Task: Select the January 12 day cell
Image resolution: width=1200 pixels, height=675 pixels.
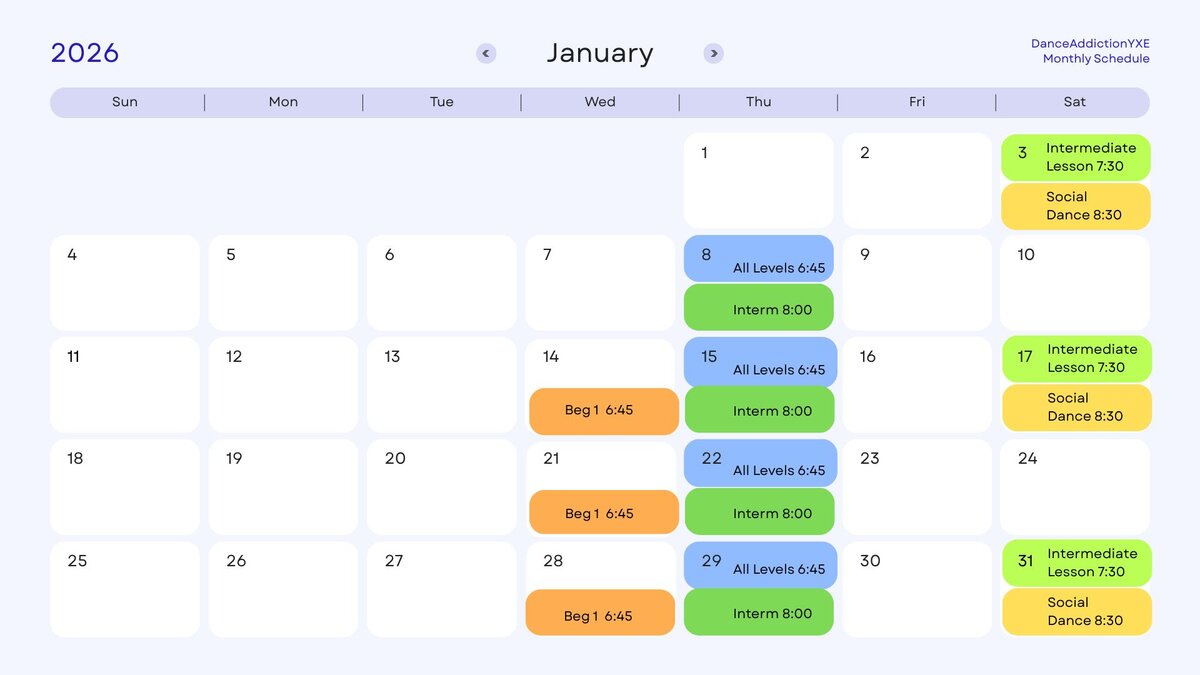Action: point(283,385)
